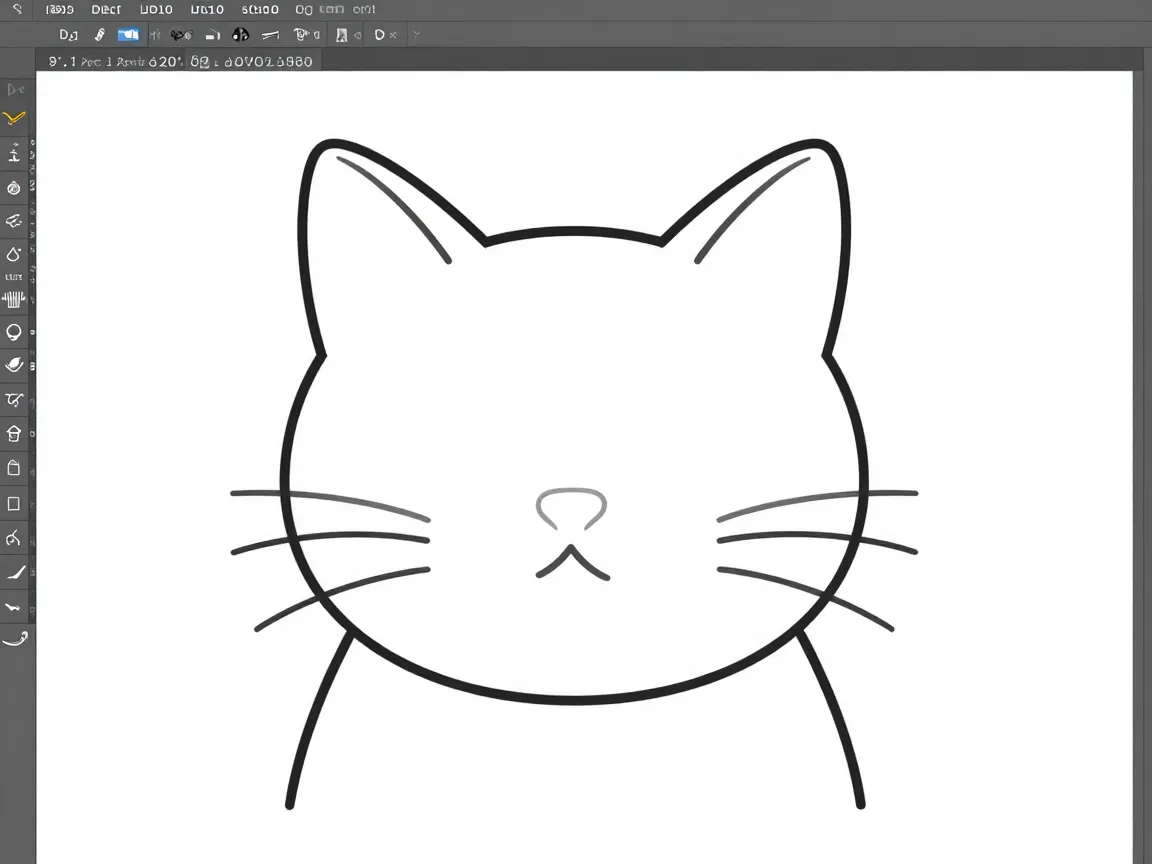Click the O circle icon in options bar
1152x864 pixels.
coord(379,35)
